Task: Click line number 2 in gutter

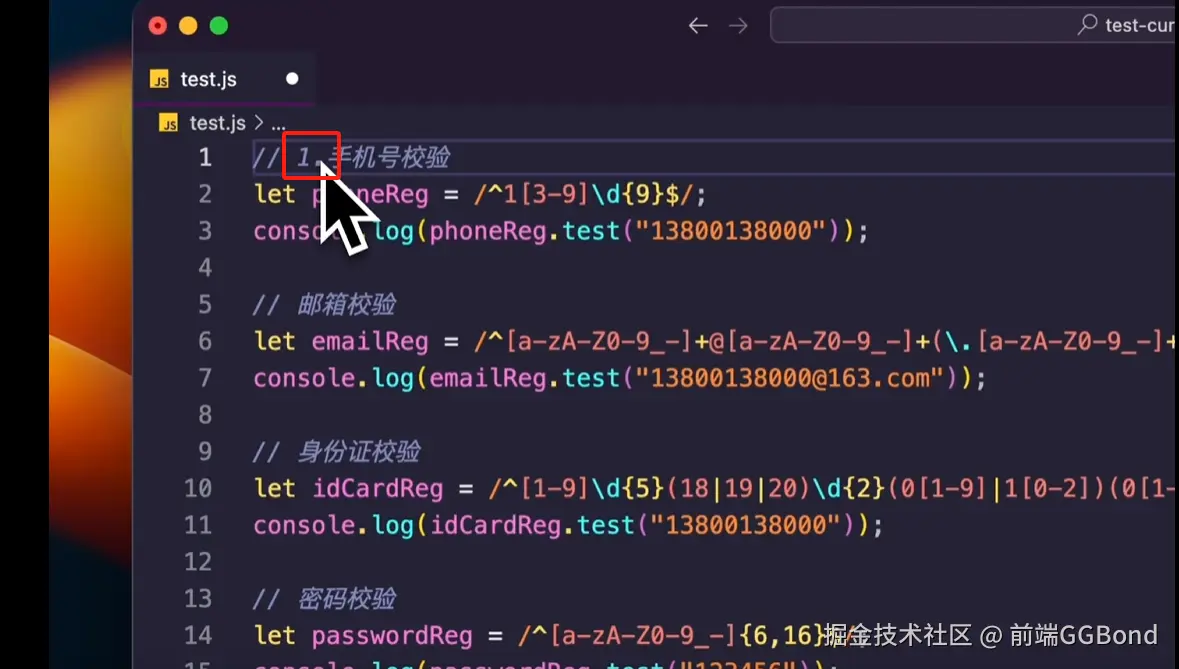Action: [205, 195]
